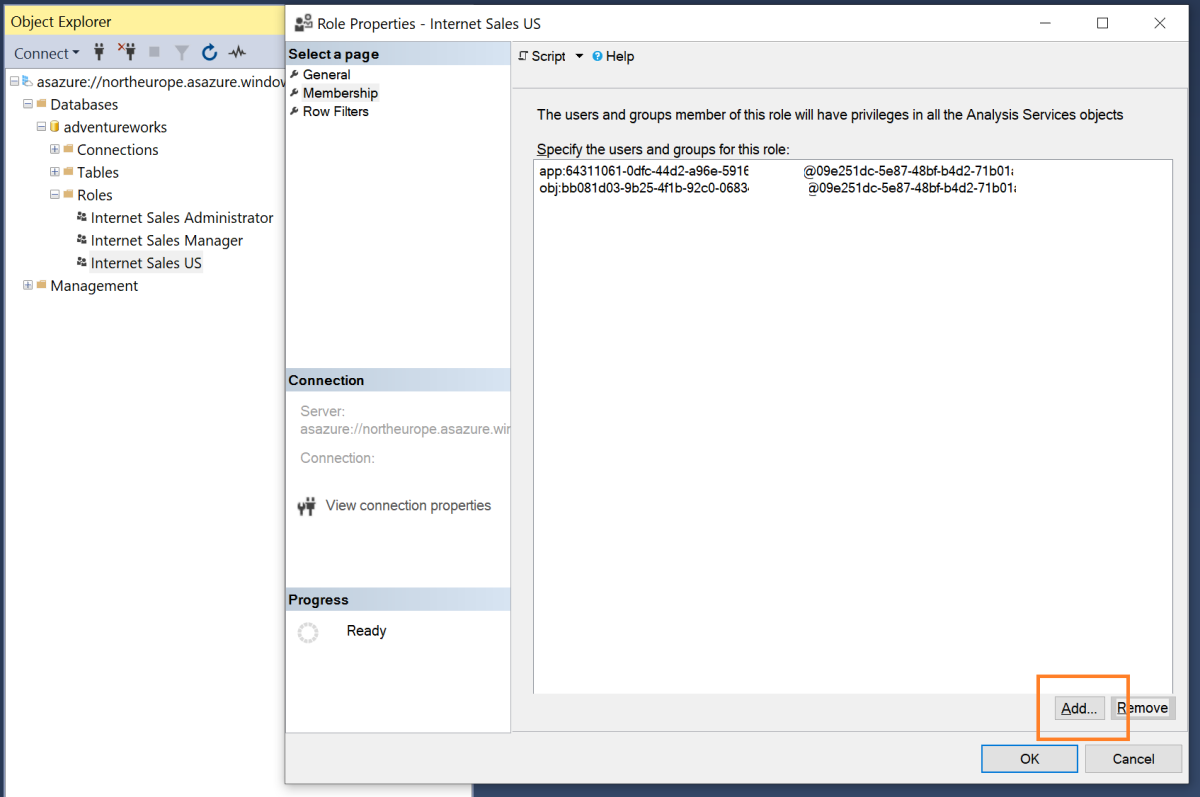This screenshot has width=1200, height=797.
Task: Open the Row Filters page
Action: (x=335, y=112)
